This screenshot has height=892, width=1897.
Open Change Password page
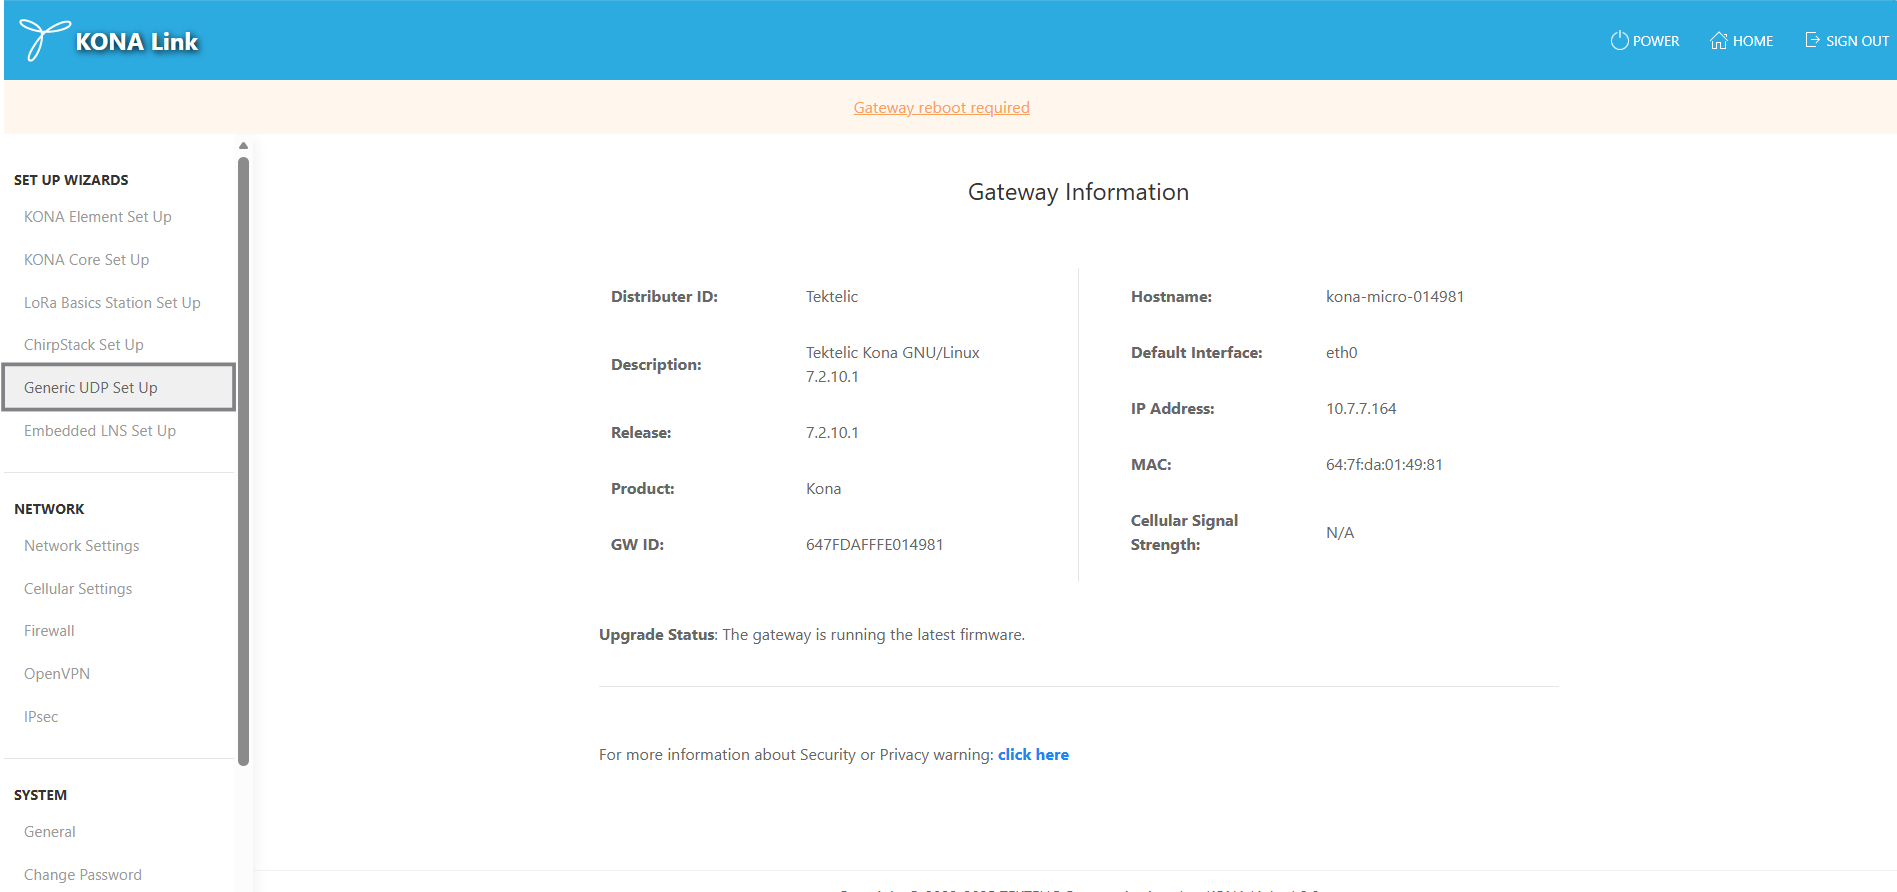pyautogui.click(x=83, y=875)
